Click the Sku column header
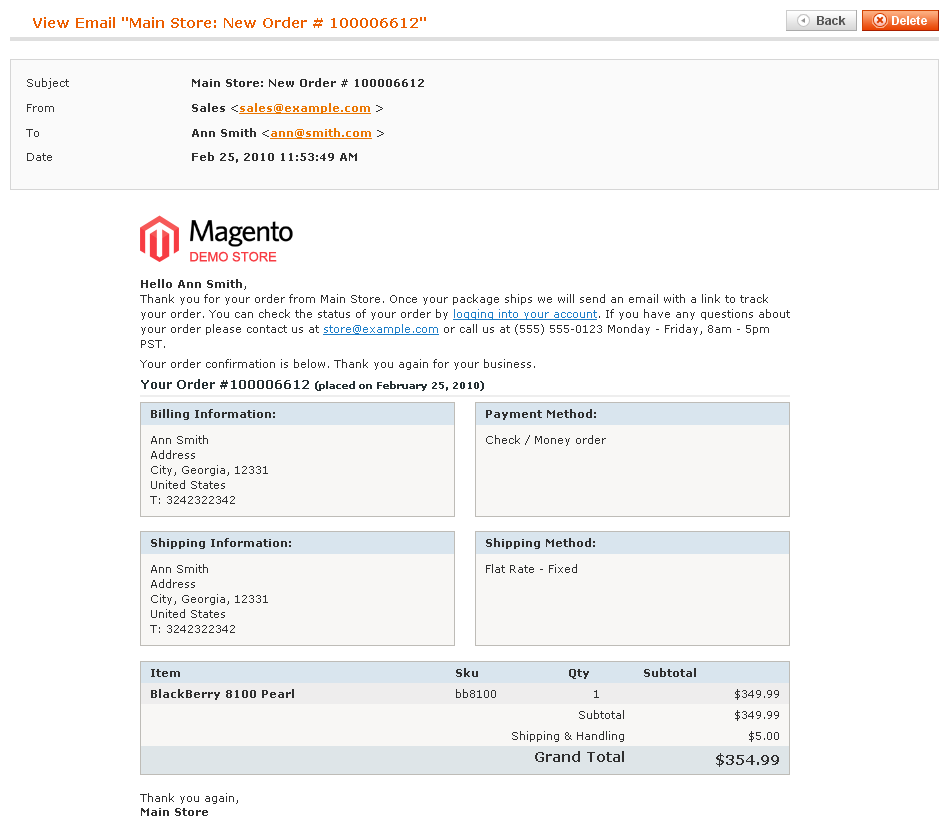The width and height of the screenshot is (948, 826). (x=467, y=673)
